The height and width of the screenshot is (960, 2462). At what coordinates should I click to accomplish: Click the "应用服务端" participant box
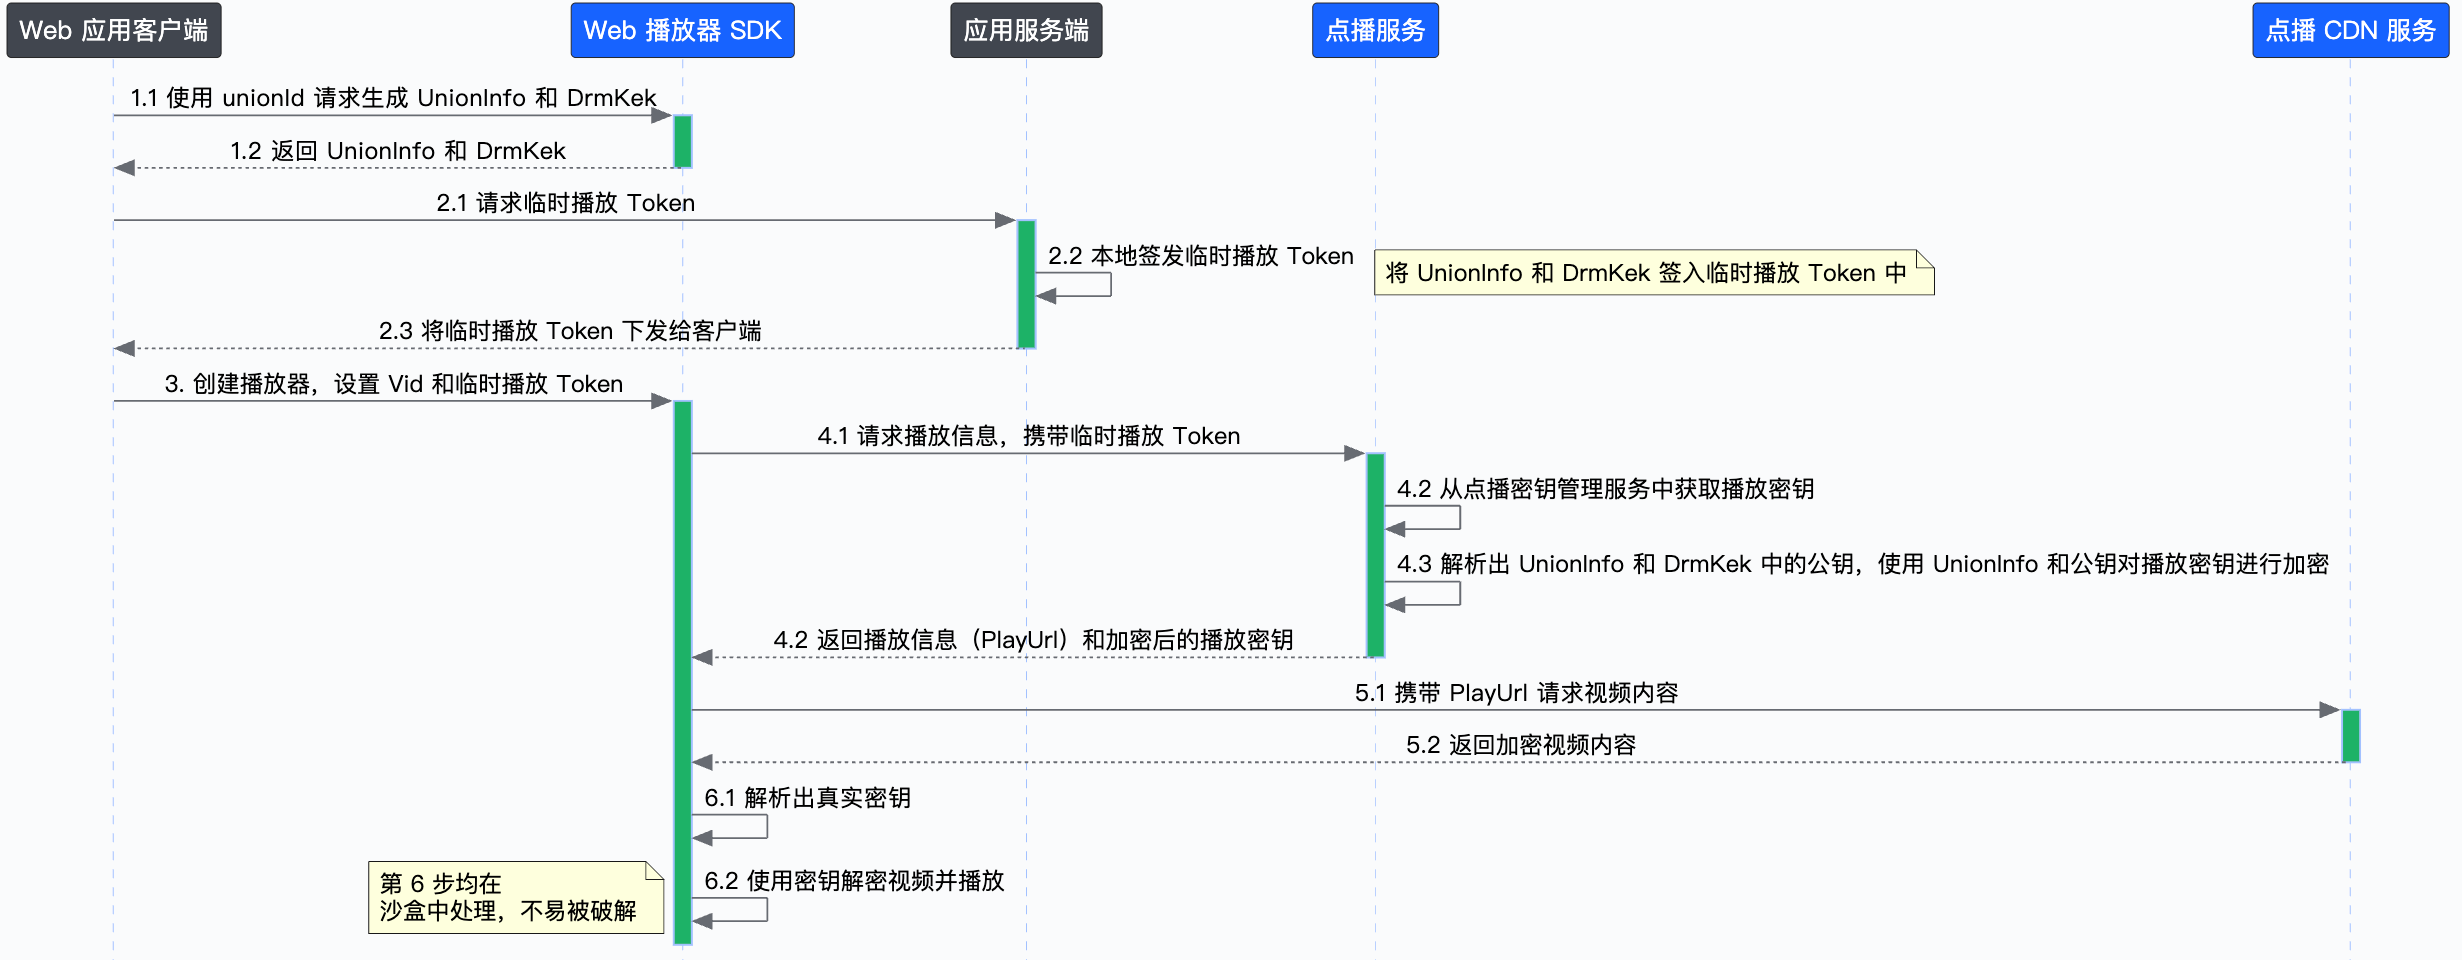[x=1026, y=30]
